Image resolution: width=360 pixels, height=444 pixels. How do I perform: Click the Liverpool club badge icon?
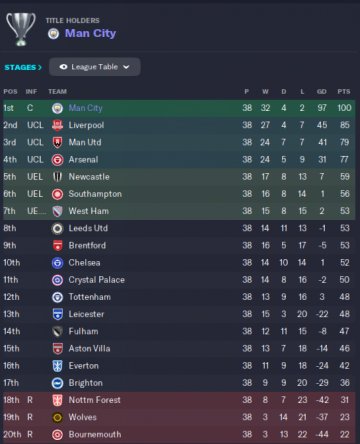pos(57,125)
